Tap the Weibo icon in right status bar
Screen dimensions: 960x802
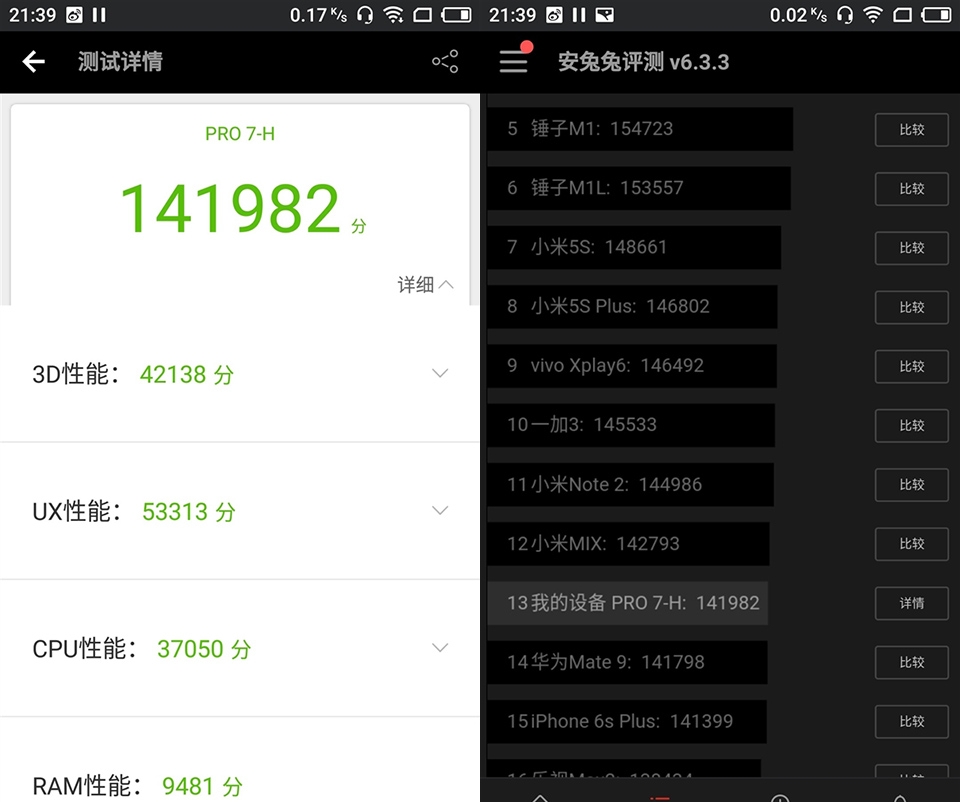[x=554, y=15]
